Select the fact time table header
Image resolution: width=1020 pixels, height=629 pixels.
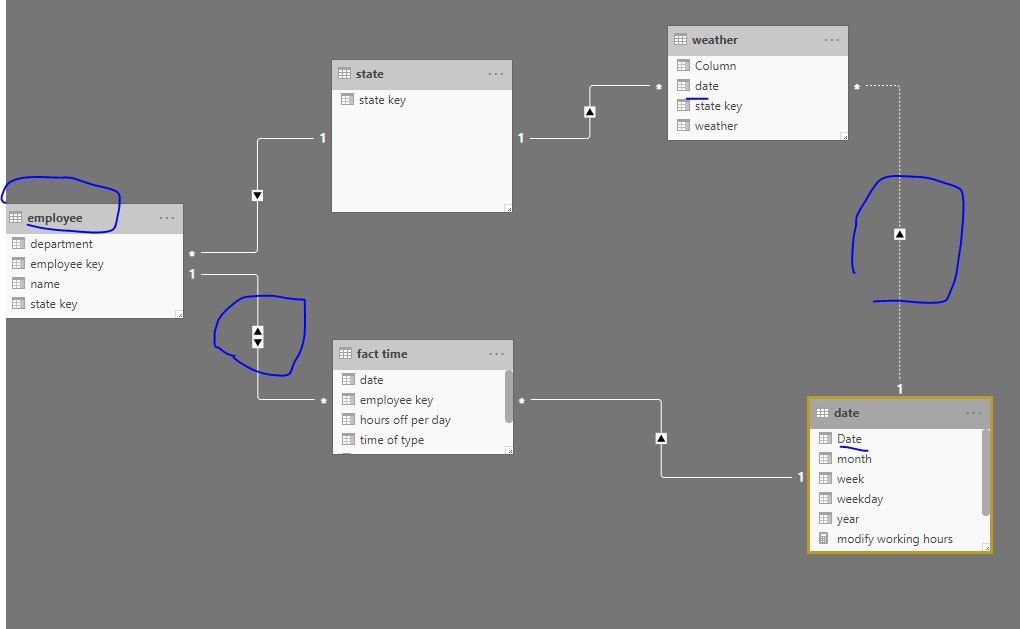tap(423, 355)
